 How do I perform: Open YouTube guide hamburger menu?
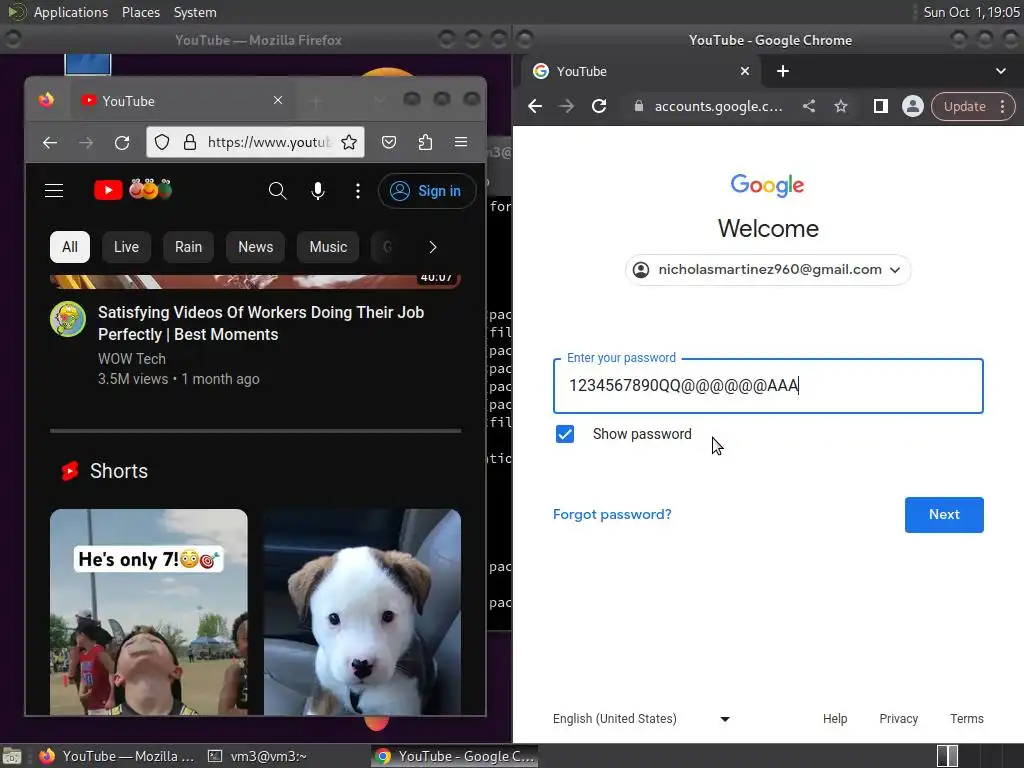[x=54, y=191]
